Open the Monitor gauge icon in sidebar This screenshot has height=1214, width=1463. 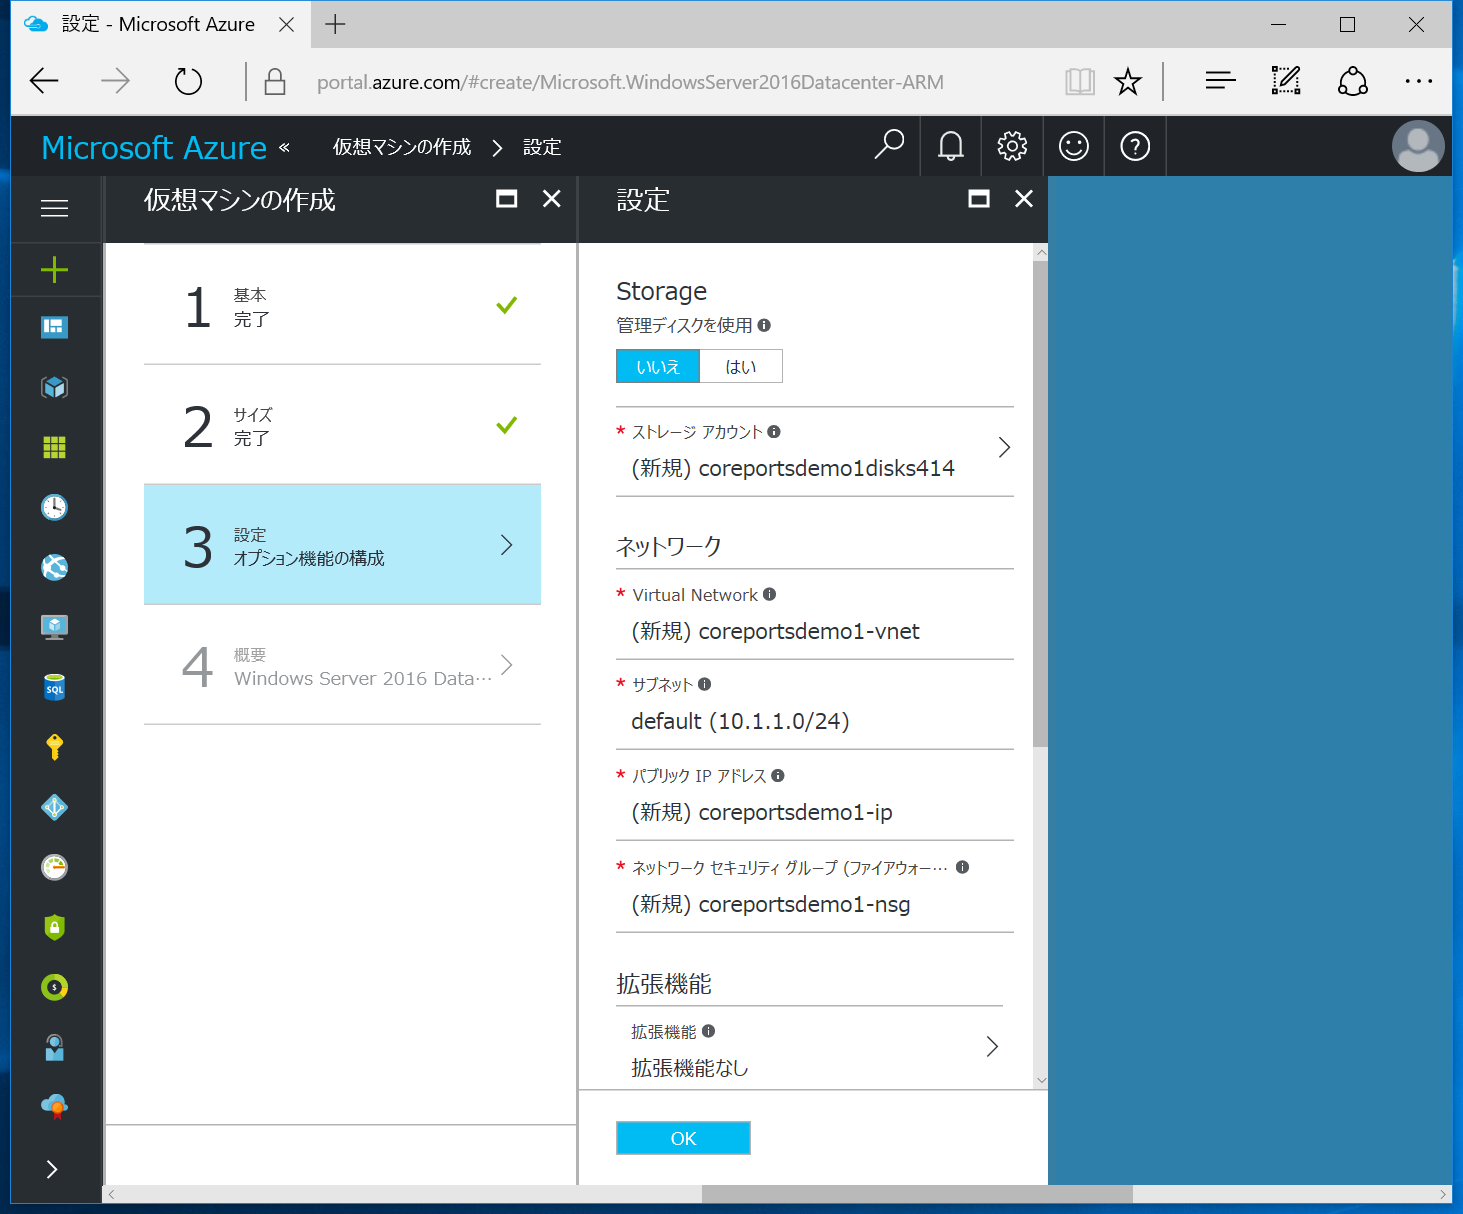pos(54,867)
